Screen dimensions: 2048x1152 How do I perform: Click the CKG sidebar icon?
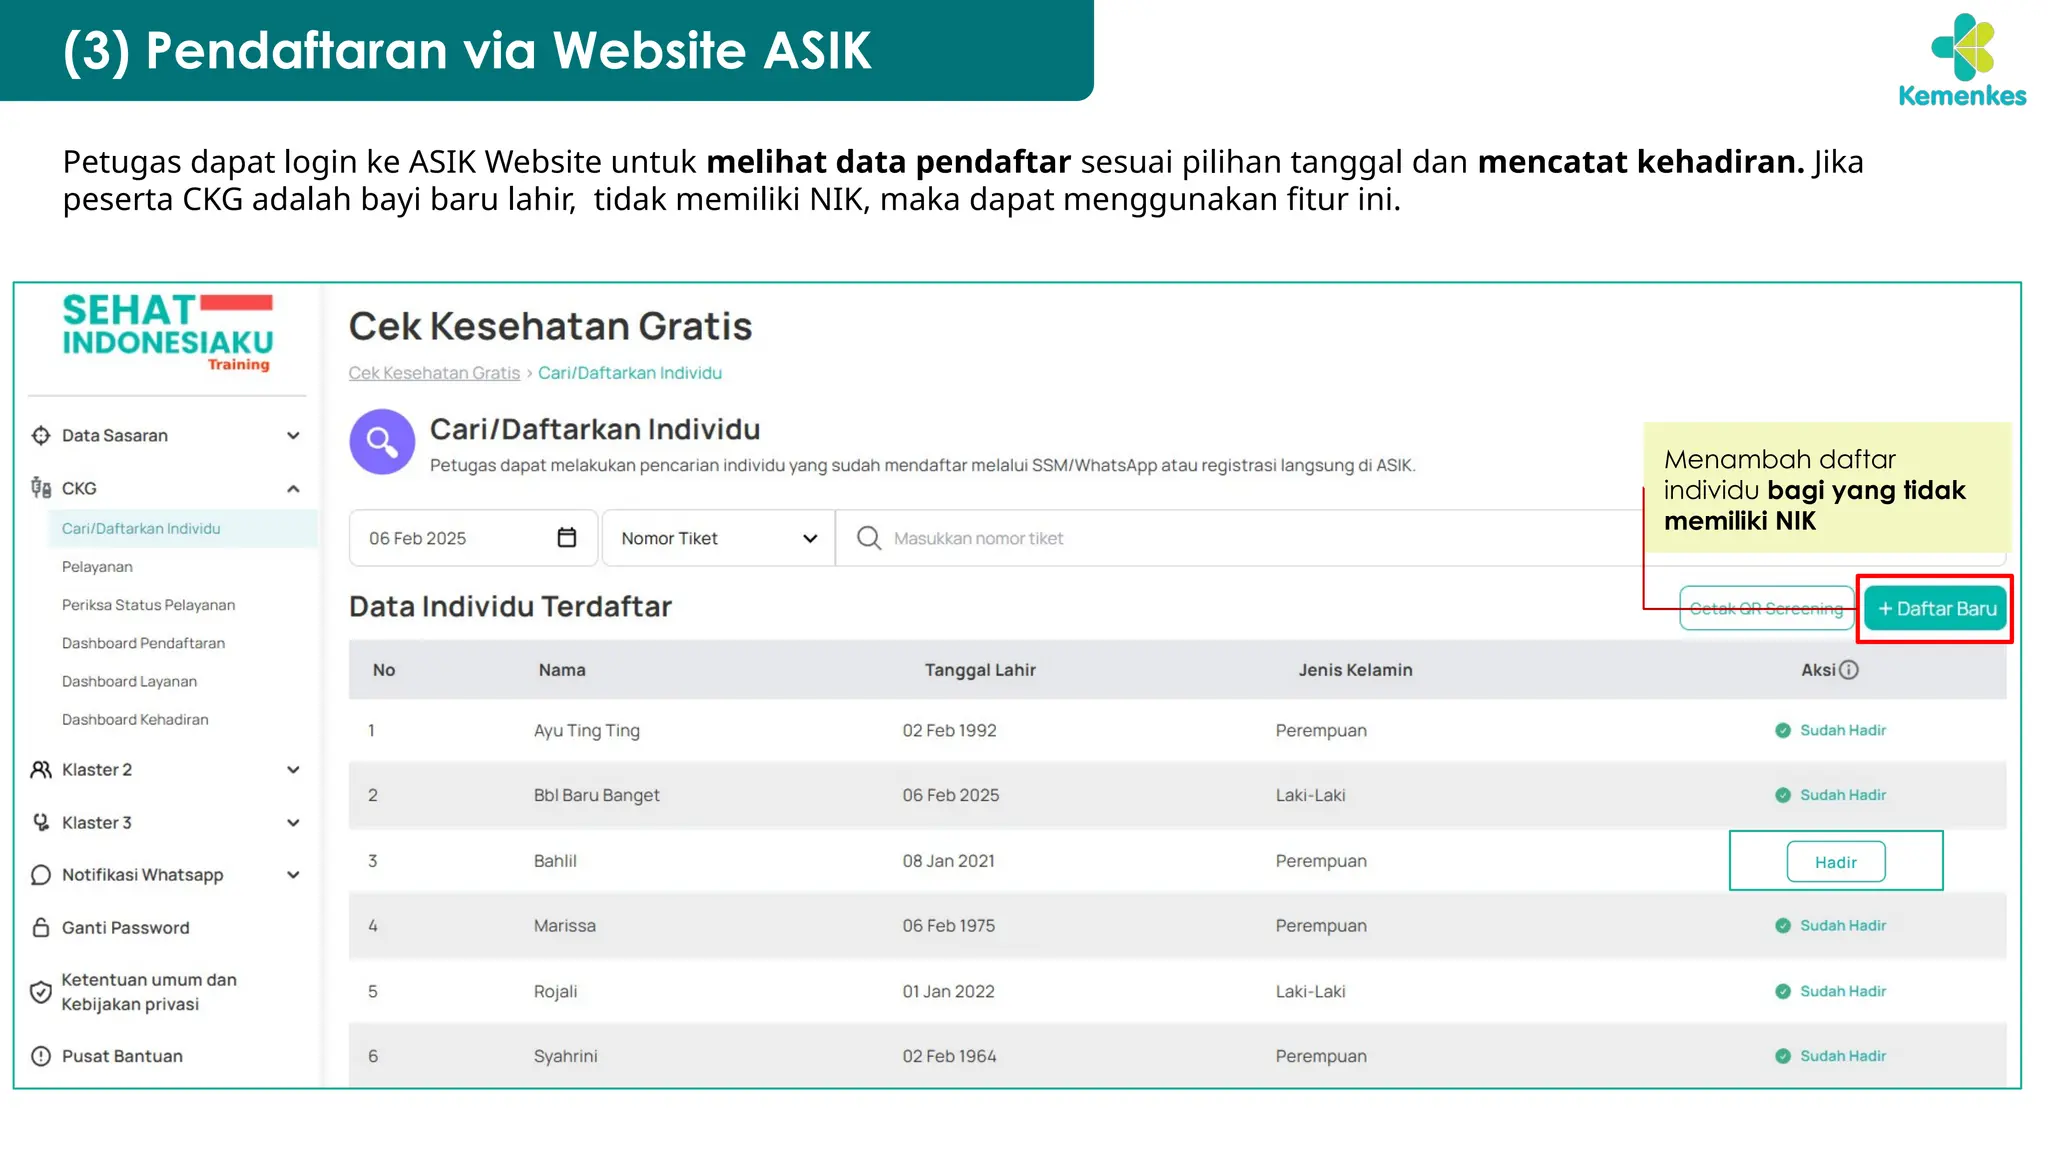pos(41,488)
